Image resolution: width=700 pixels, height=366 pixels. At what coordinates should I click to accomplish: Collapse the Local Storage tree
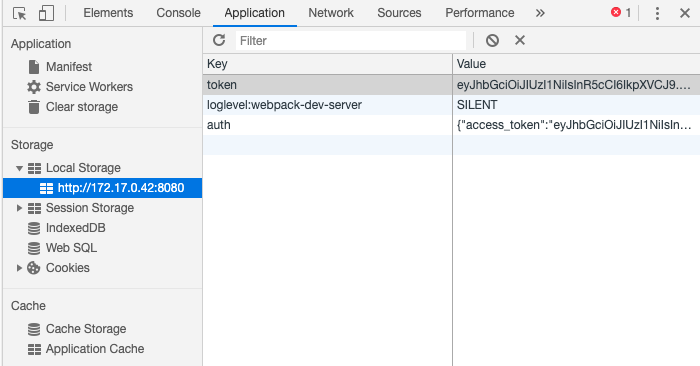tap(19, 168)
